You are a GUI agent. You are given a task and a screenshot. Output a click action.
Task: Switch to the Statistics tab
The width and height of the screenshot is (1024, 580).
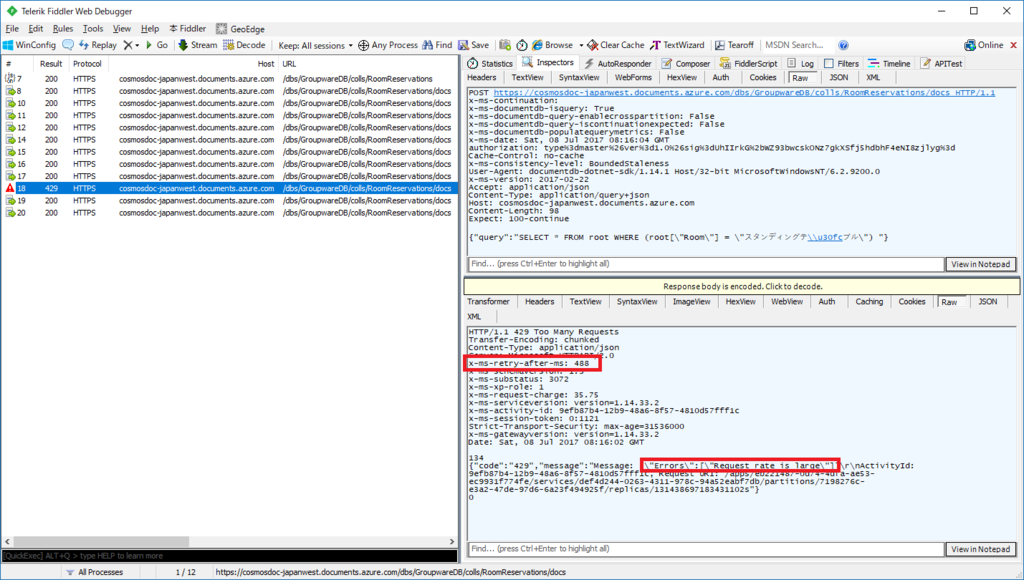pos(490,63)
